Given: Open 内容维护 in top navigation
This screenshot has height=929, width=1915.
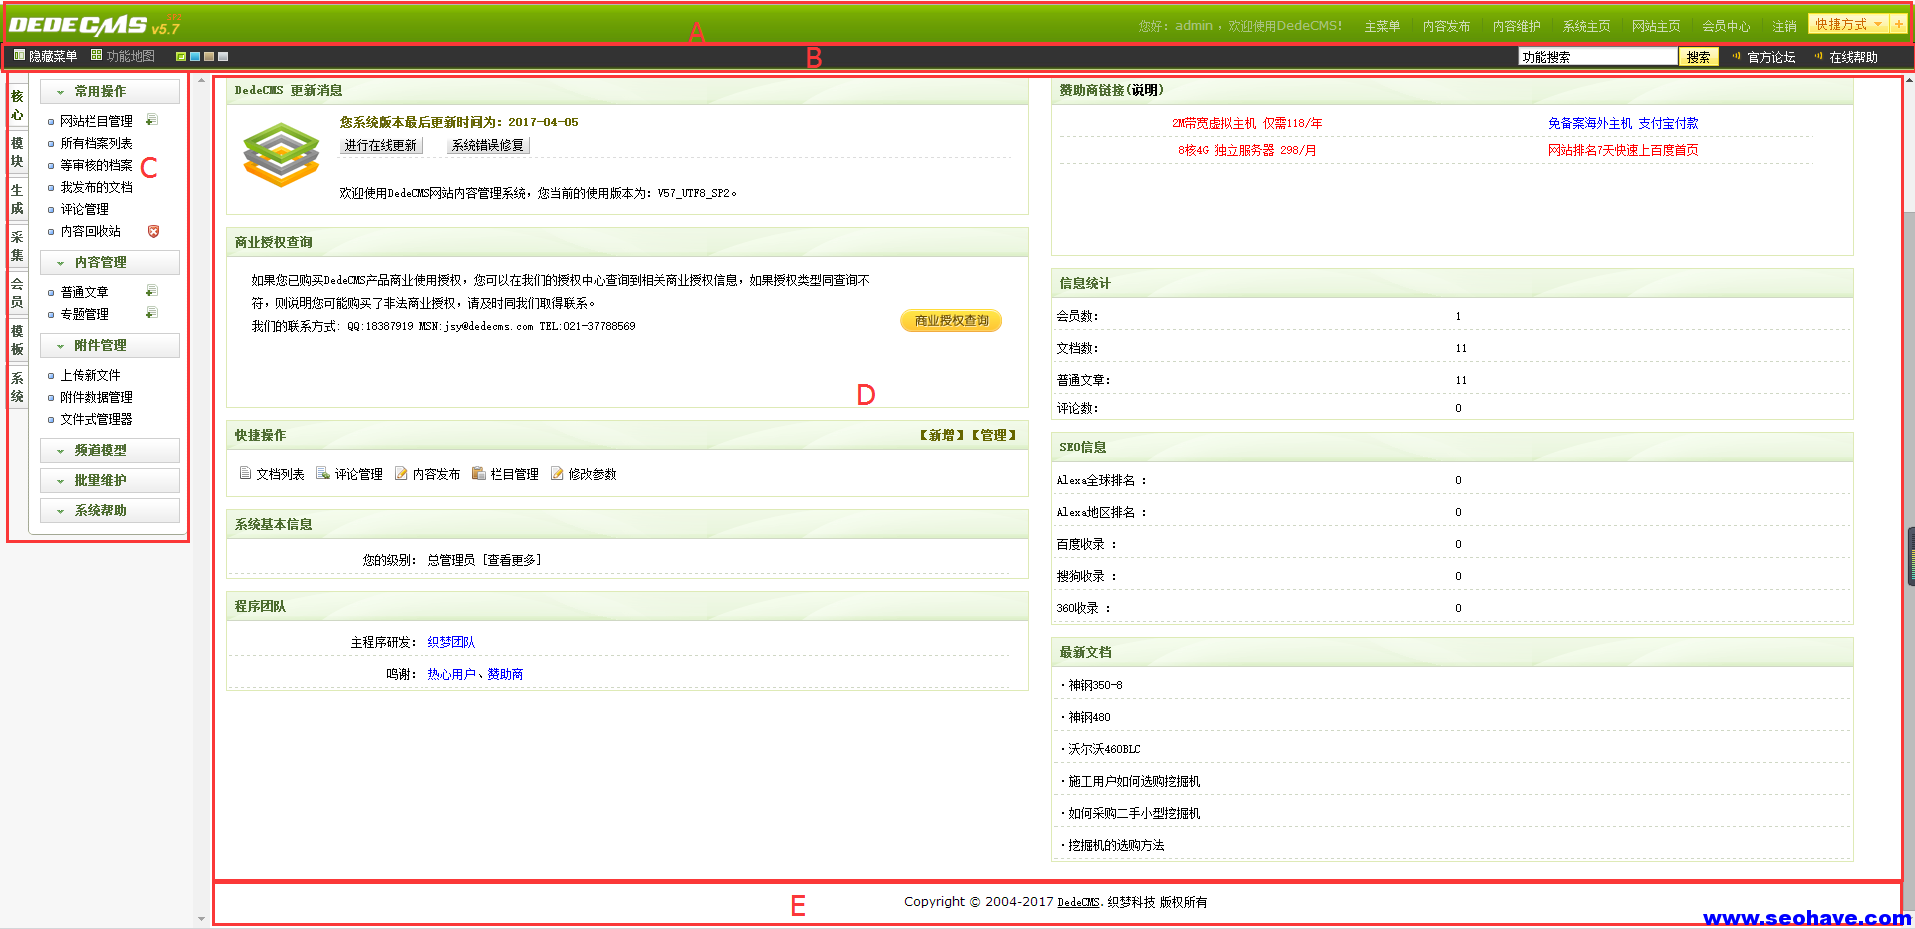Looking at the screenshot, I should [x=1516, y=26].
